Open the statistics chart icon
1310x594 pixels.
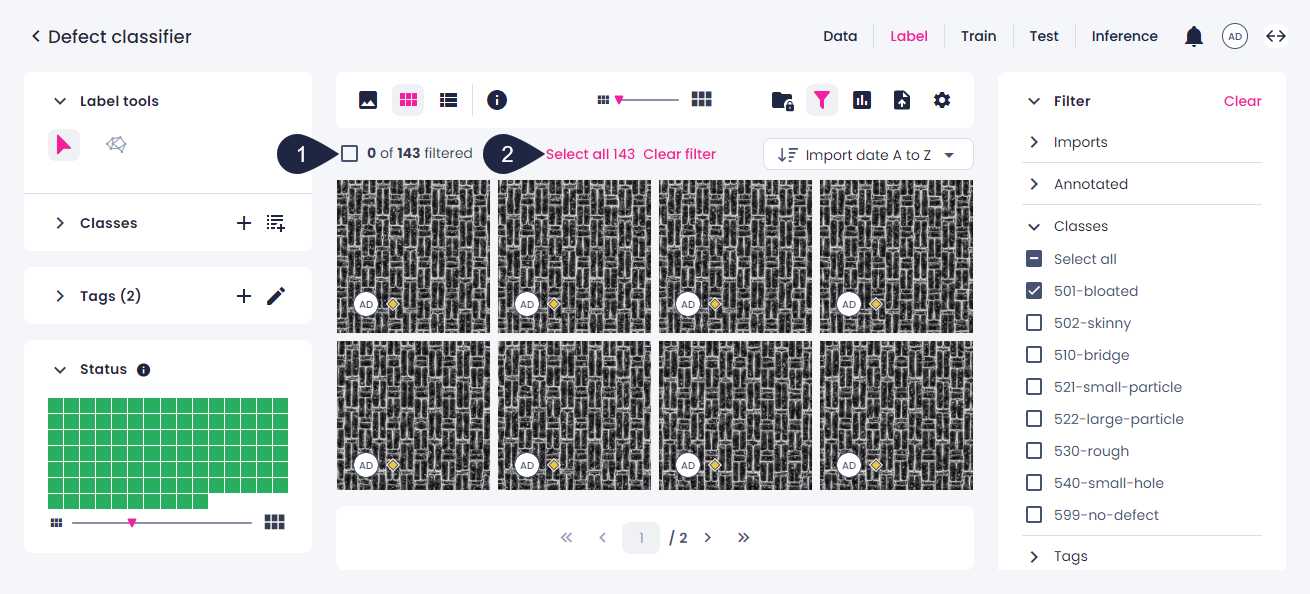[862, 100]
